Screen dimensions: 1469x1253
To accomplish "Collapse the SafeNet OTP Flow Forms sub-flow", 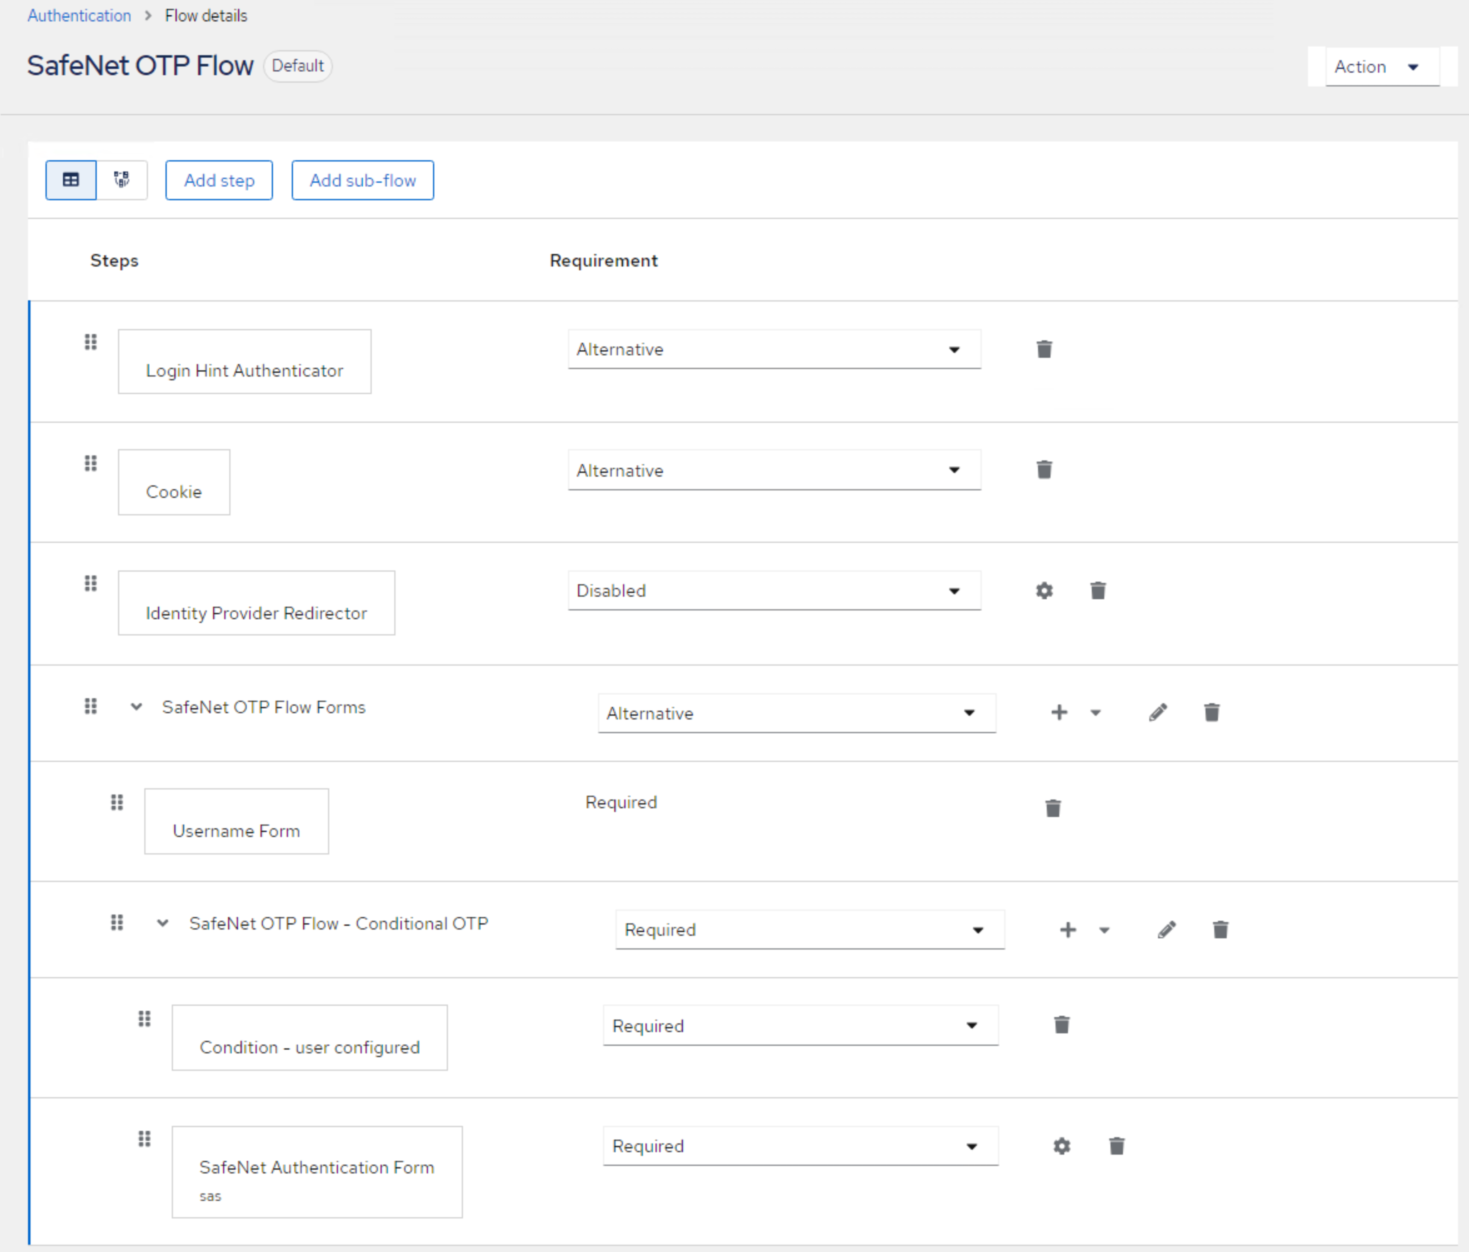I will pos(137,707).
